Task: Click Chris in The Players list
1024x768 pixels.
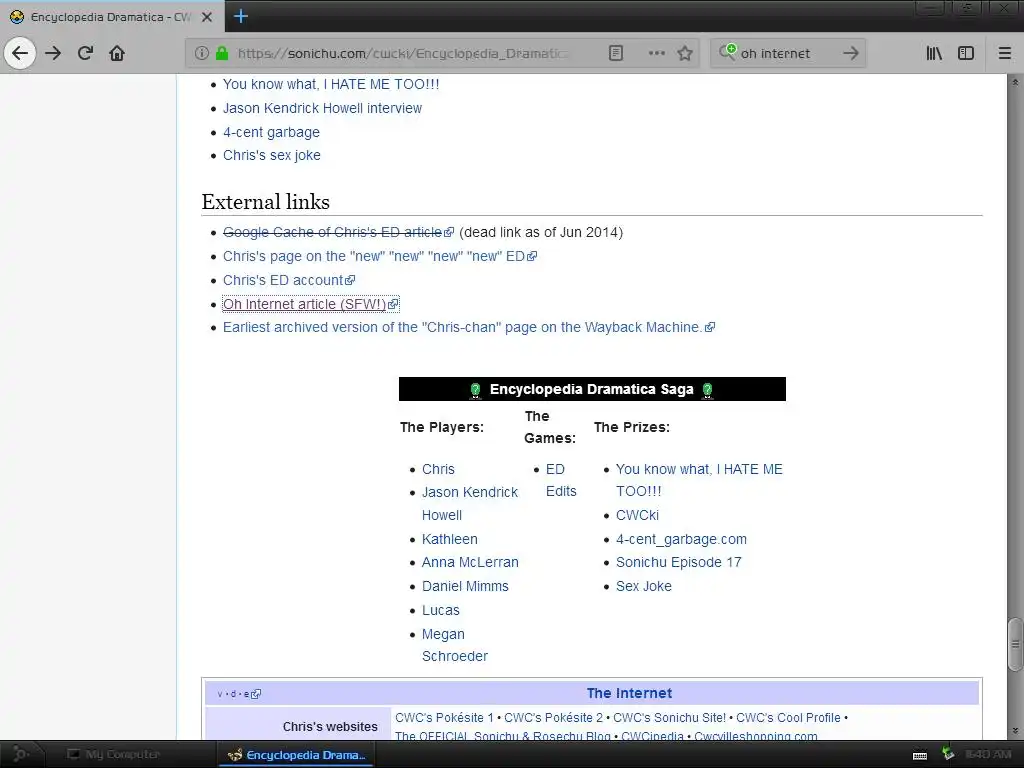Action: click(x=438, y=470)
